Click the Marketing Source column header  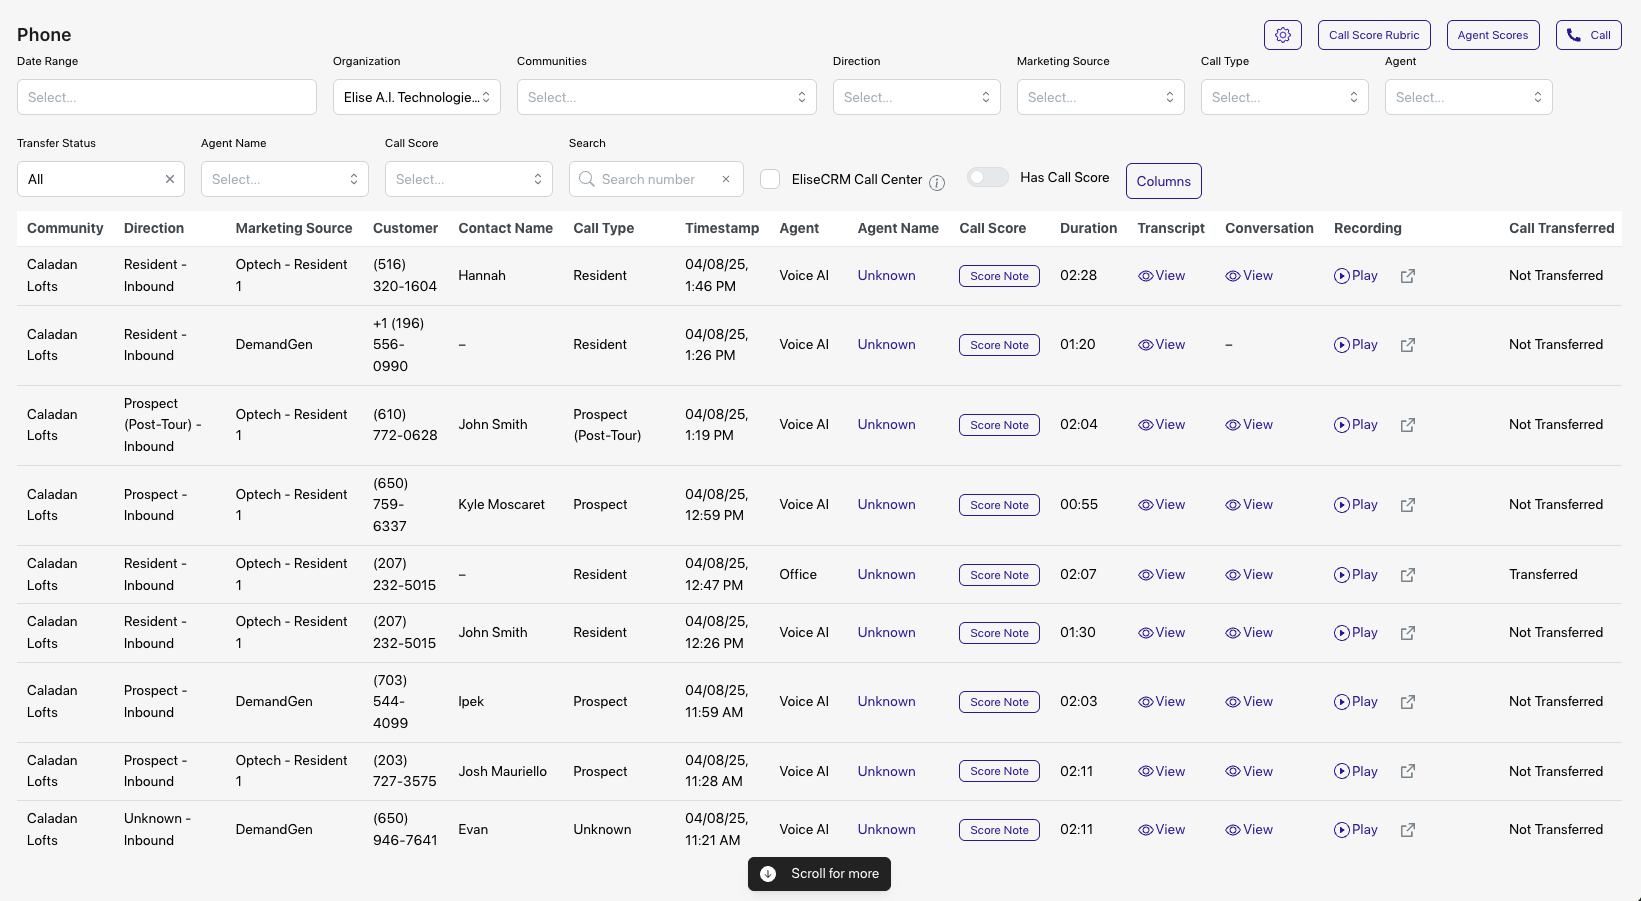click(294, 228)
